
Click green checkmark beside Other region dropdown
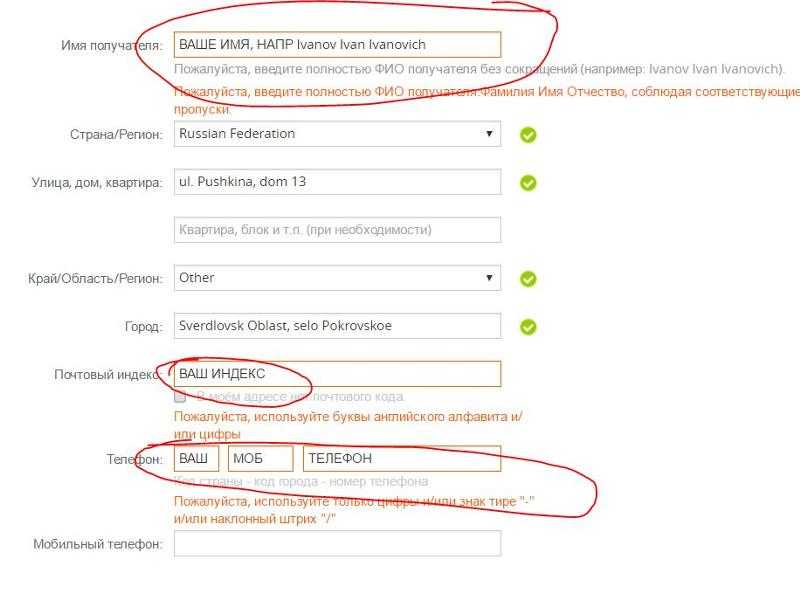(528, 279)
